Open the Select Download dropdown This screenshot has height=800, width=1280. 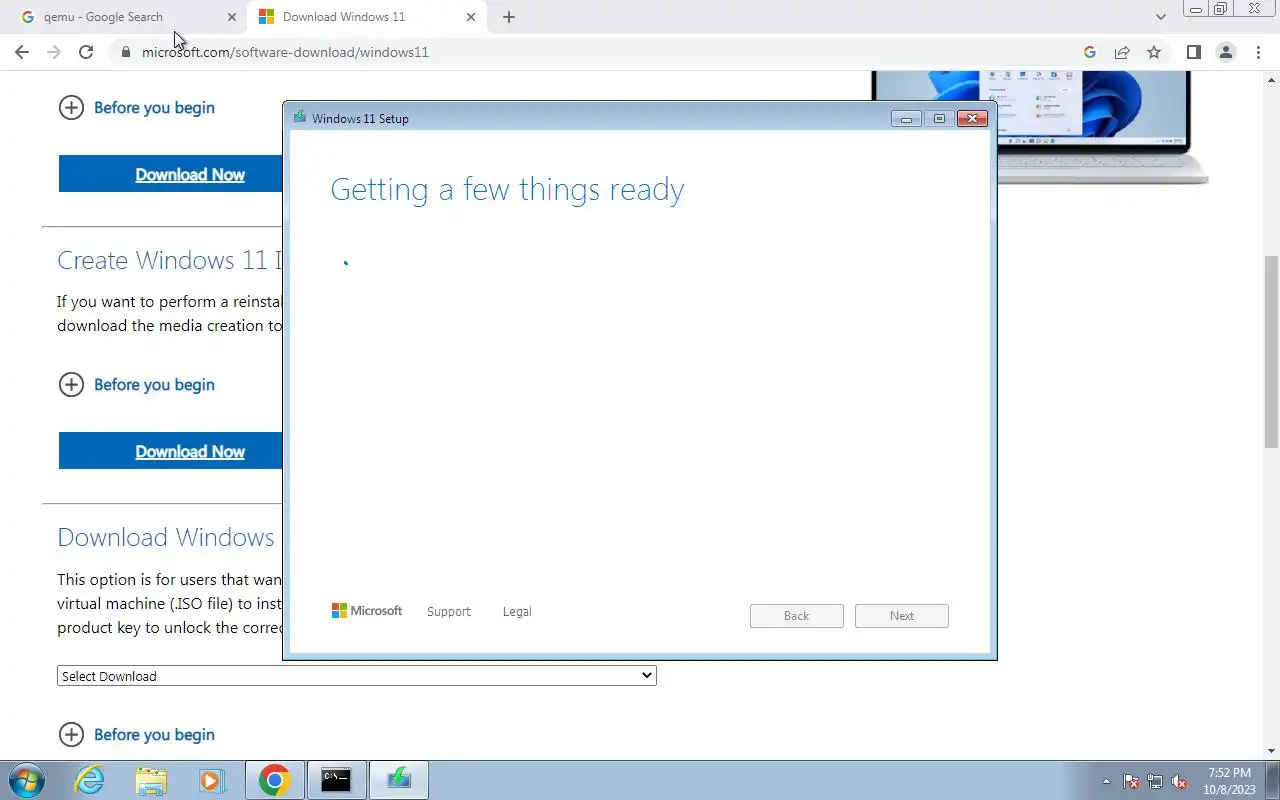tap(356, 676)
